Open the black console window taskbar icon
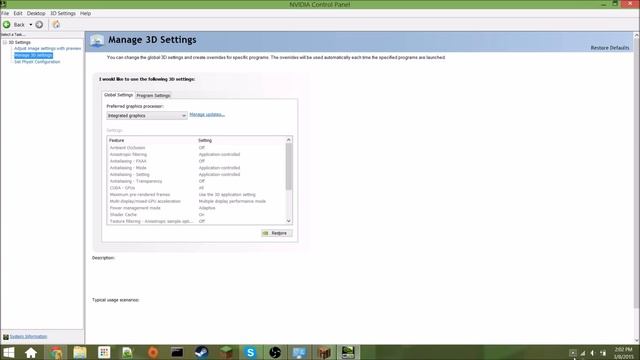The image size is (640, 360). [177, 353]
